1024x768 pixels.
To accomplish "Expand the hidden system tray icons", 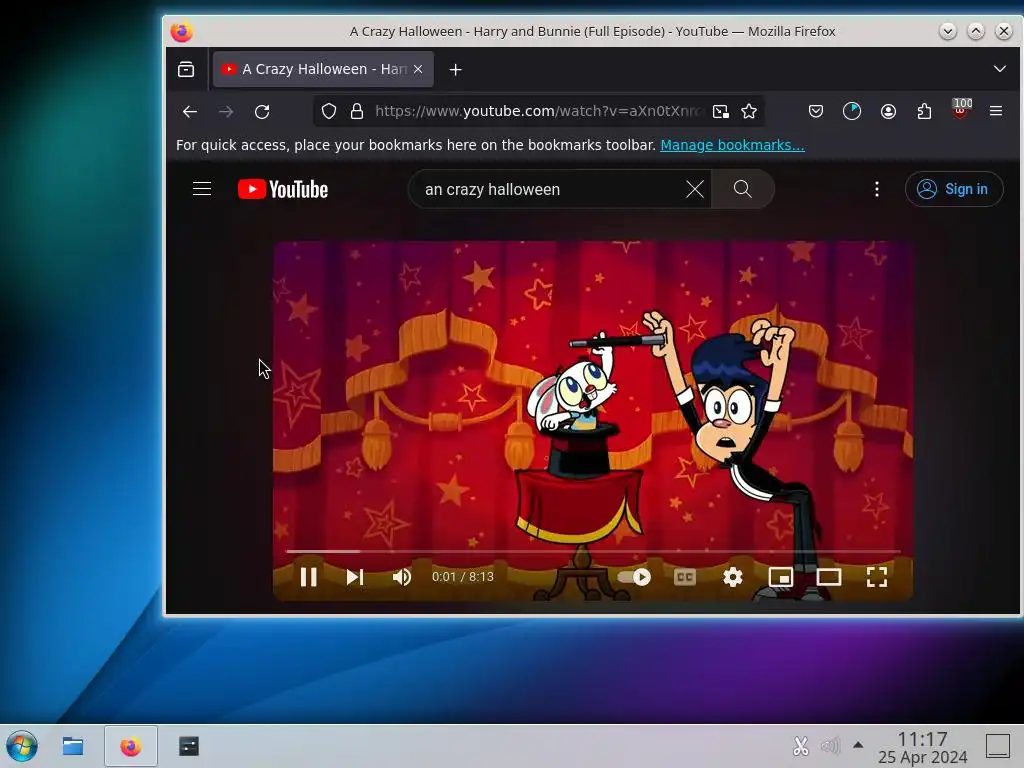I will pyautogui.click(x=858, y=745).
